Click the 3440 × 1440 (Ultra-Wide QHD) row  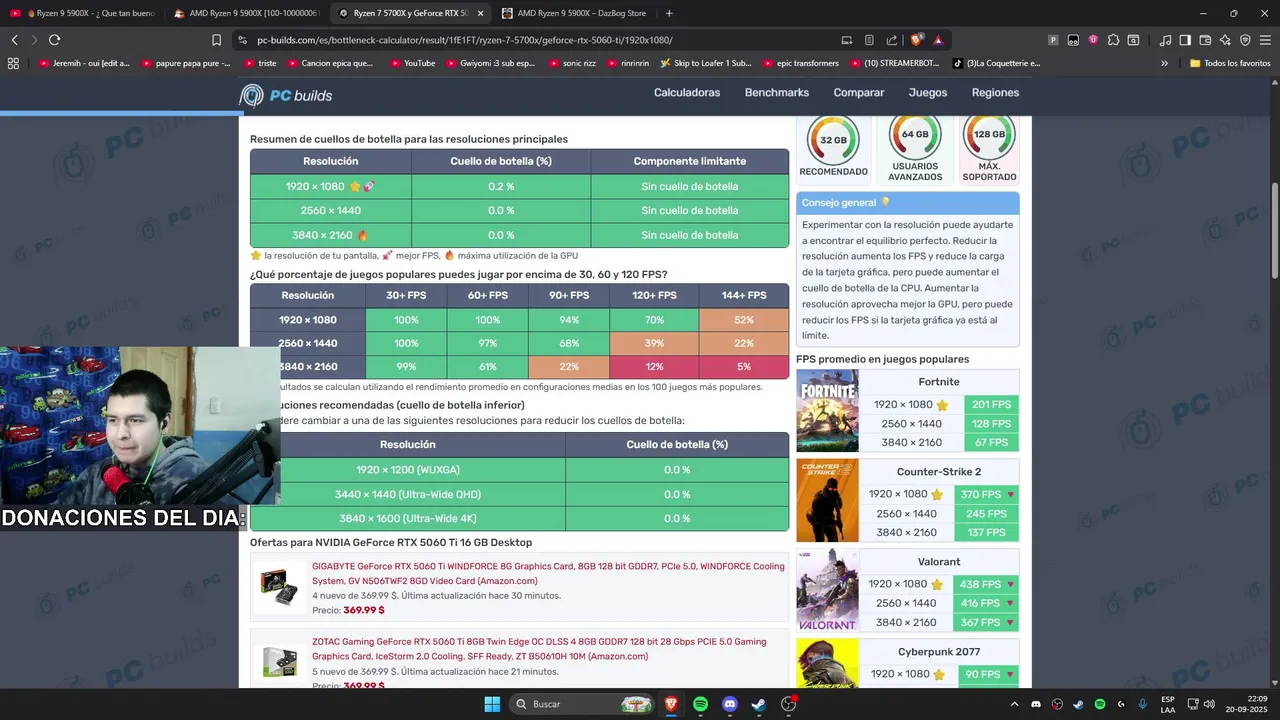pos(519,494)
